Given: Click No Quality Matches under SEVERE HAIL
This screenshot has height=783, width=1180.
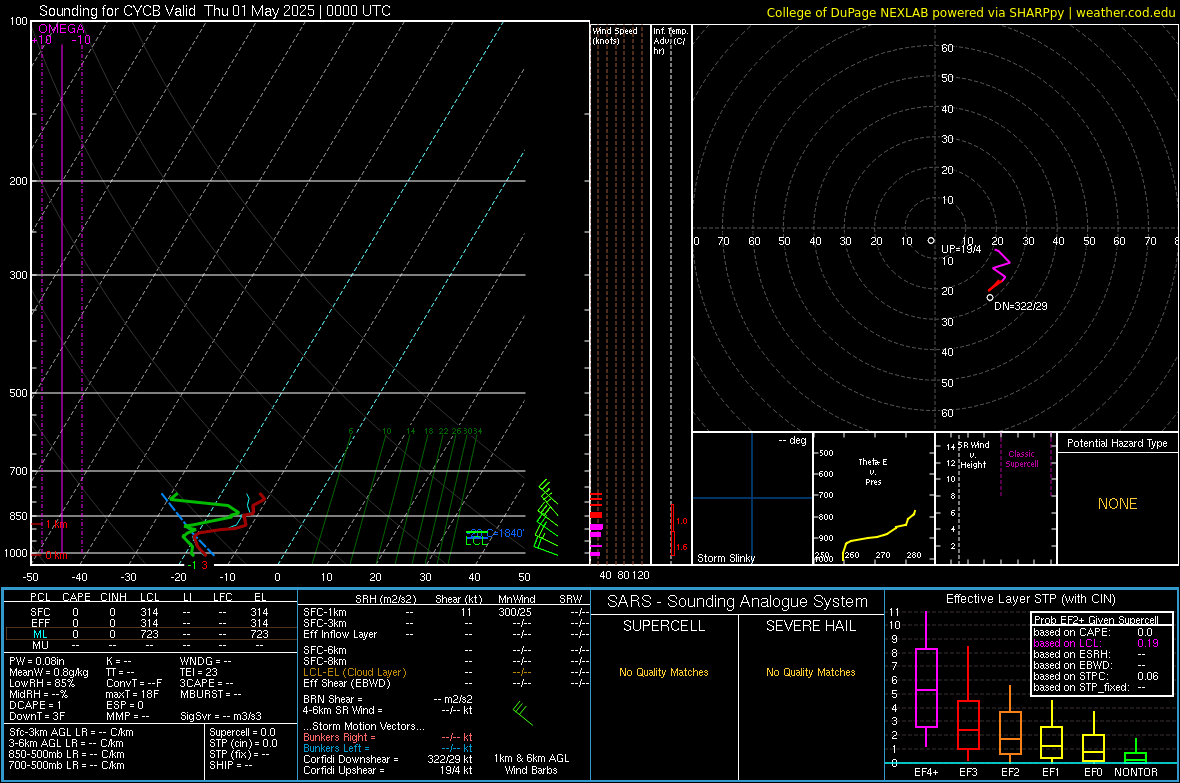Looking at the screenshot, I should pyautogui.click(x=810, y=672).
